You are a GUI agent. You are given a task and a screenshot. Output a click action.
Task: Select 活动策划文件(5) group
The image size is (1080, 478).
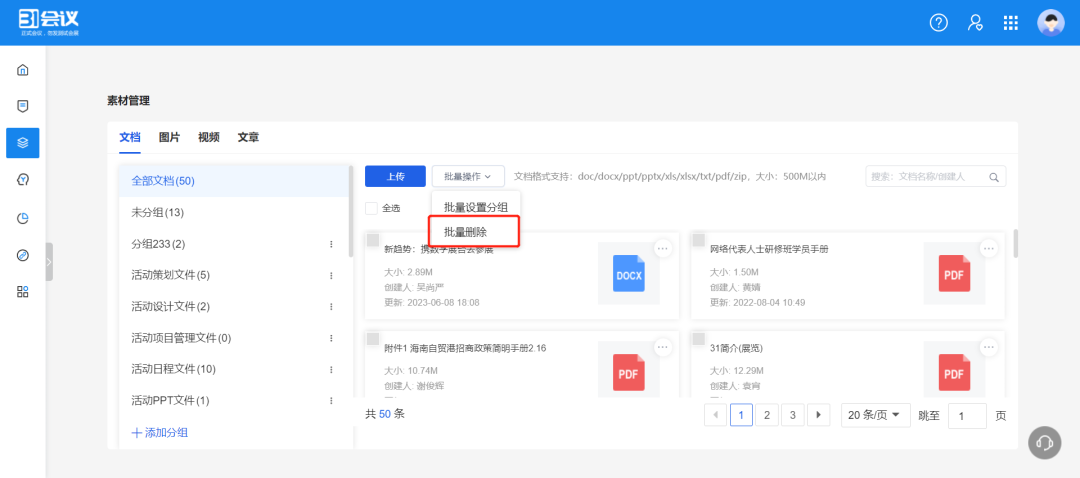coord(233,276)
